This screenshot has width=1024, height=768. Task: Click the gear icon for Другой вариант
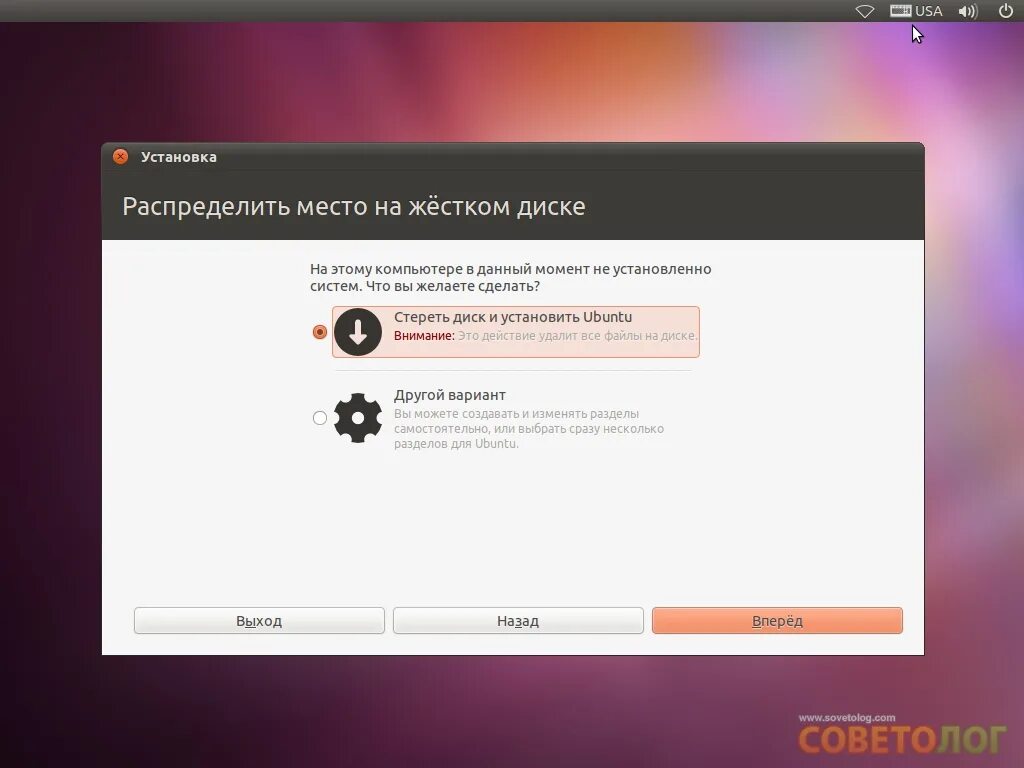click(x=358, y=418)
